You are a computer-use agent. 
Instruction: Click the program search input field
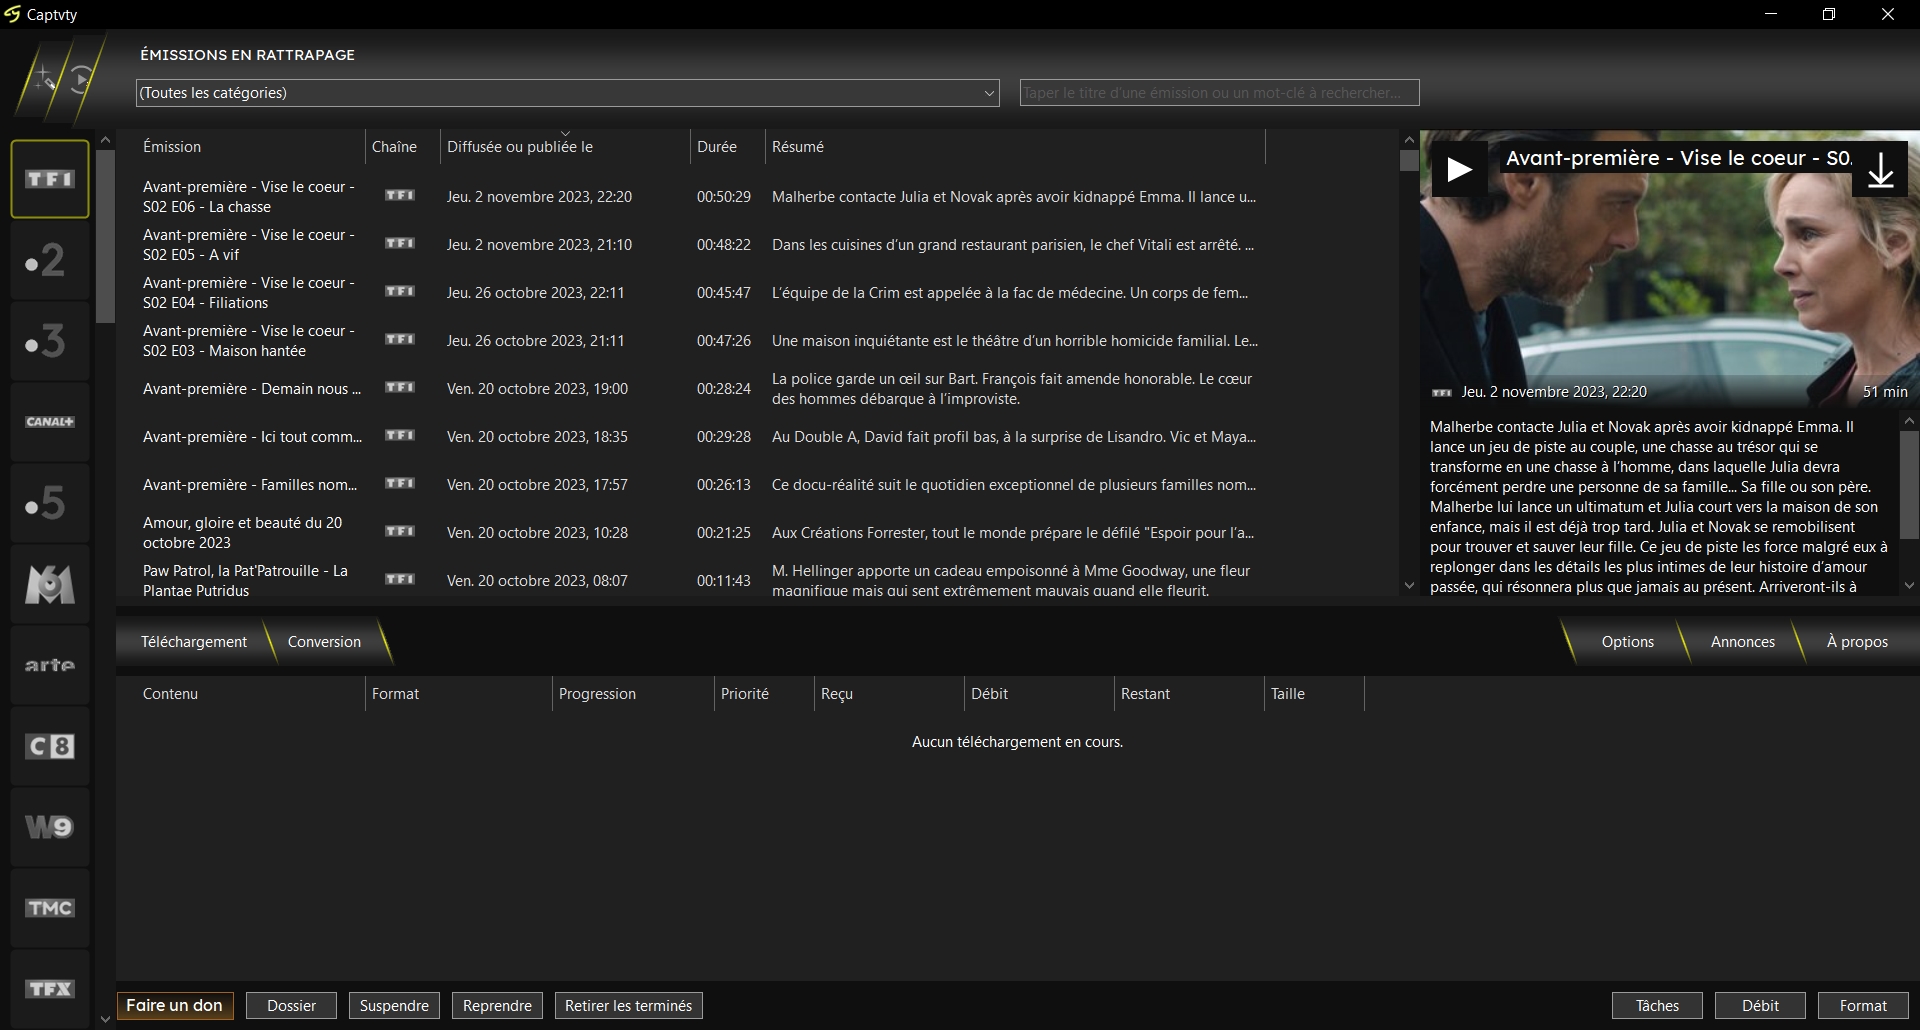1218,93
